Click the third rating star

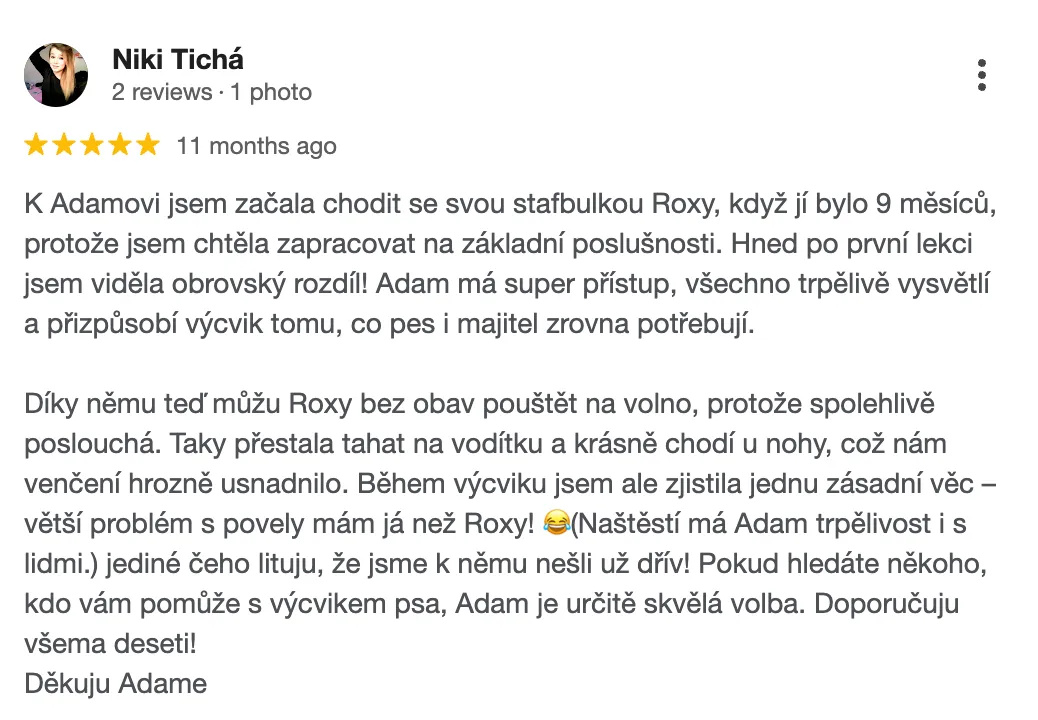click(92, 146)
